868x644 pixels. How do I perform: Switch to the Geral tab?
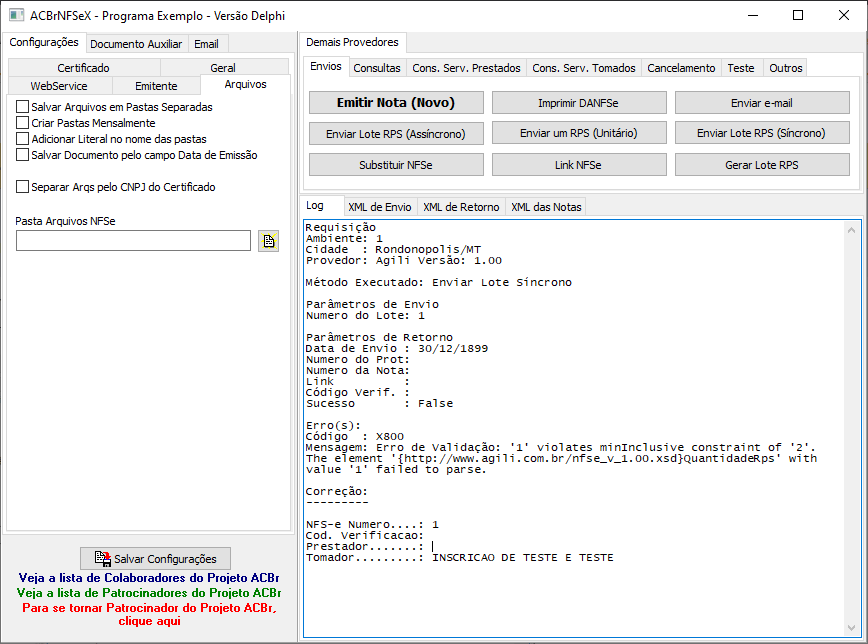pos(223,68)
